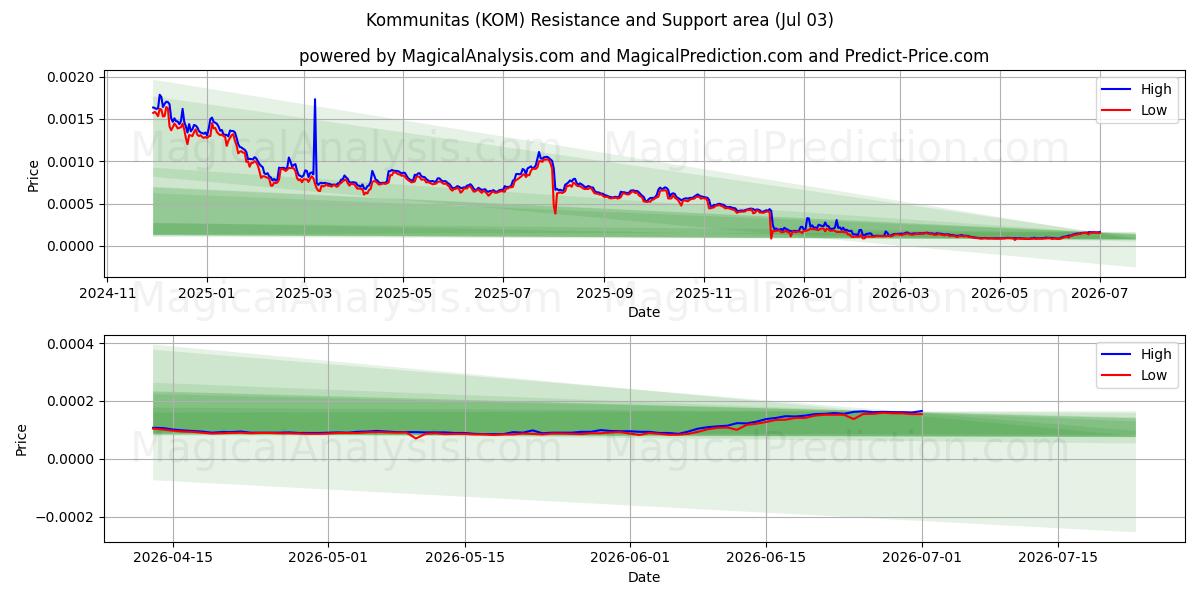This screenshot has width=1200, height=600.
Task: Click the '2026-07' x-axis tick label
Action: pyautogui.click(x=1100, y=293)
